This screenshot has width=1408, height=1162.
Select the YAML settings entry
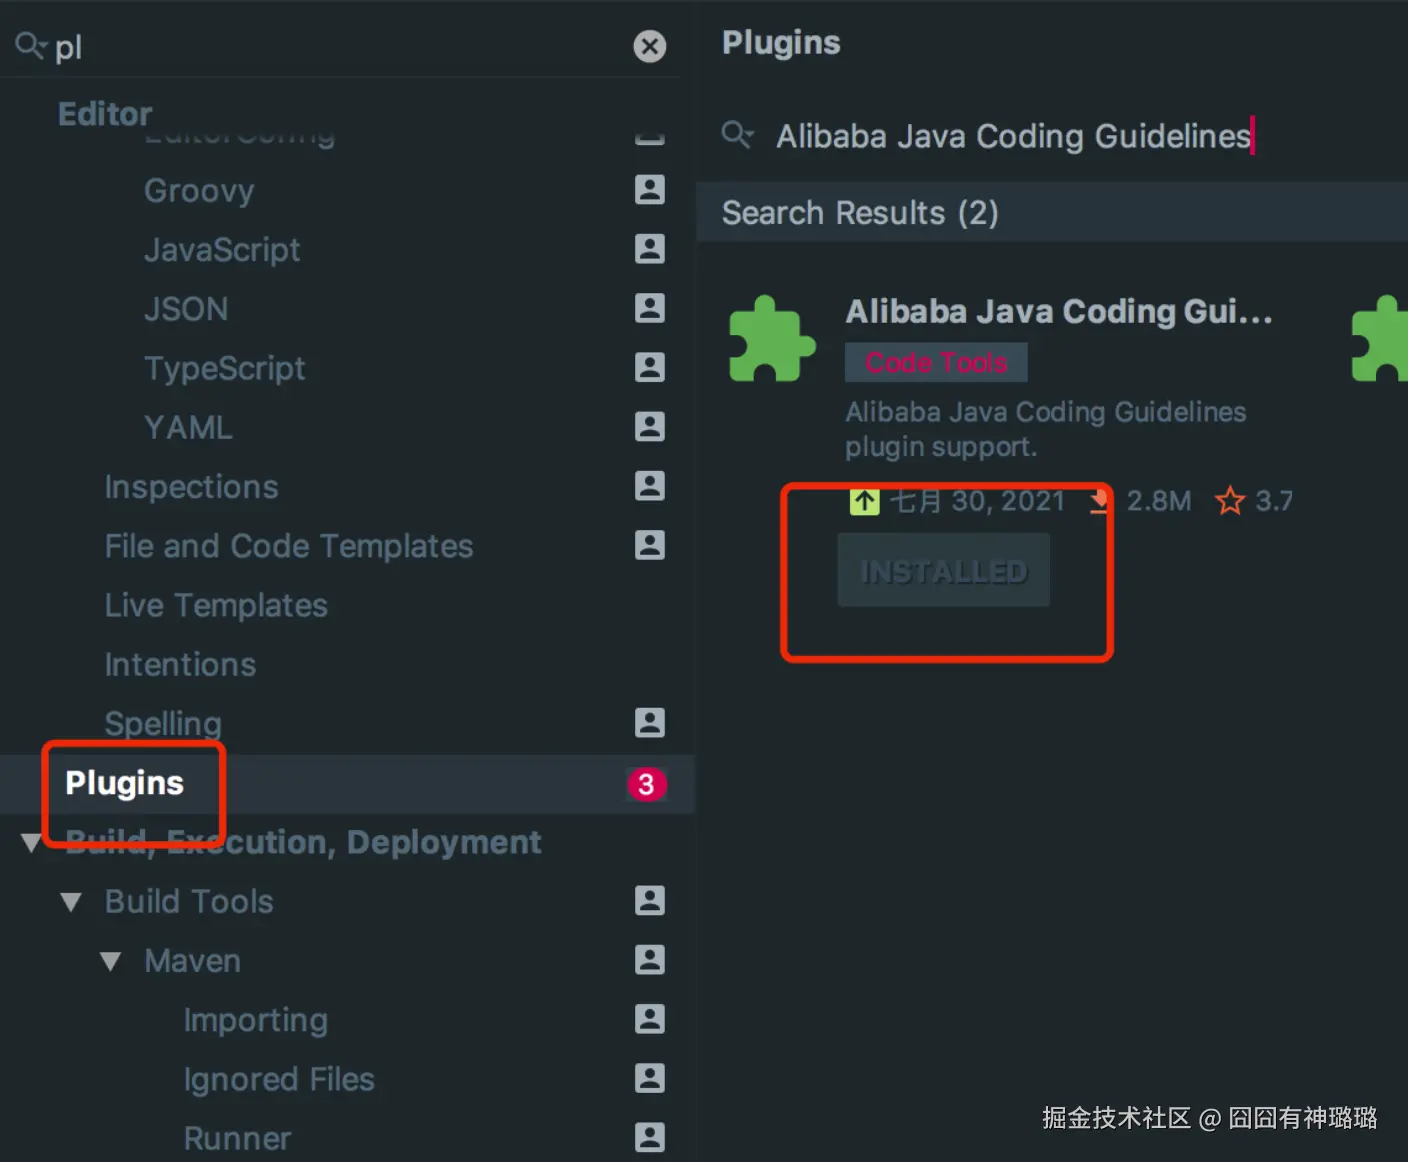pos(188,427)
